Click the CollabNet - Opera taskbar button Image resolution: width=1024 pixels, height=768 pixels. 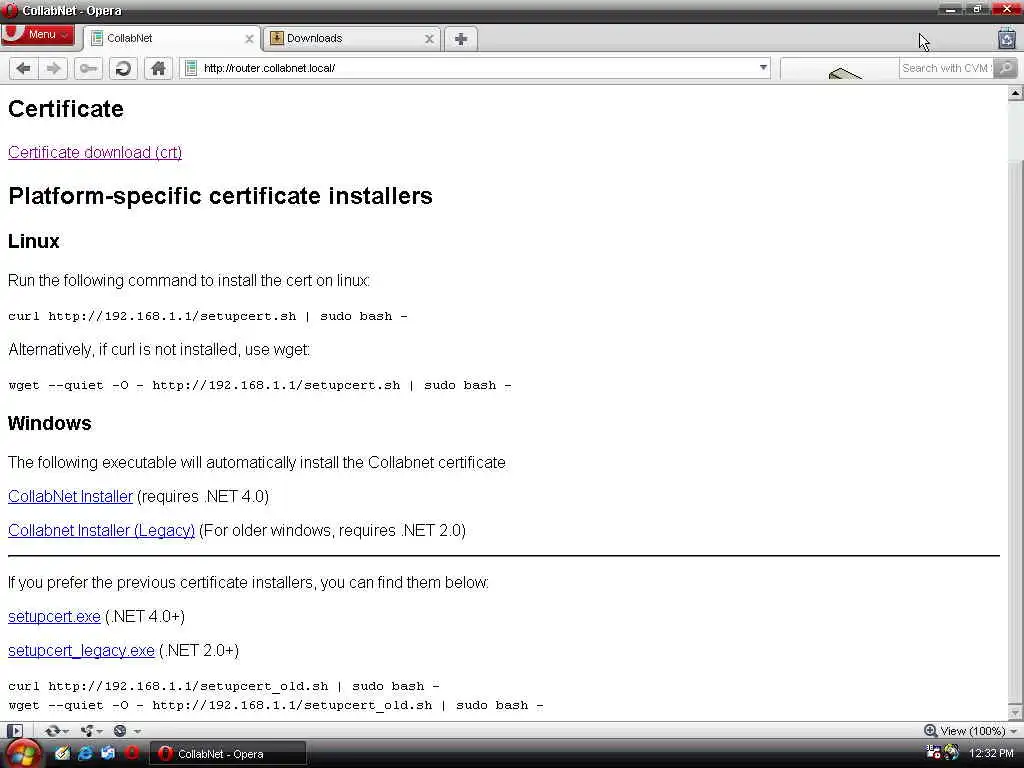(x=228, y=754)
